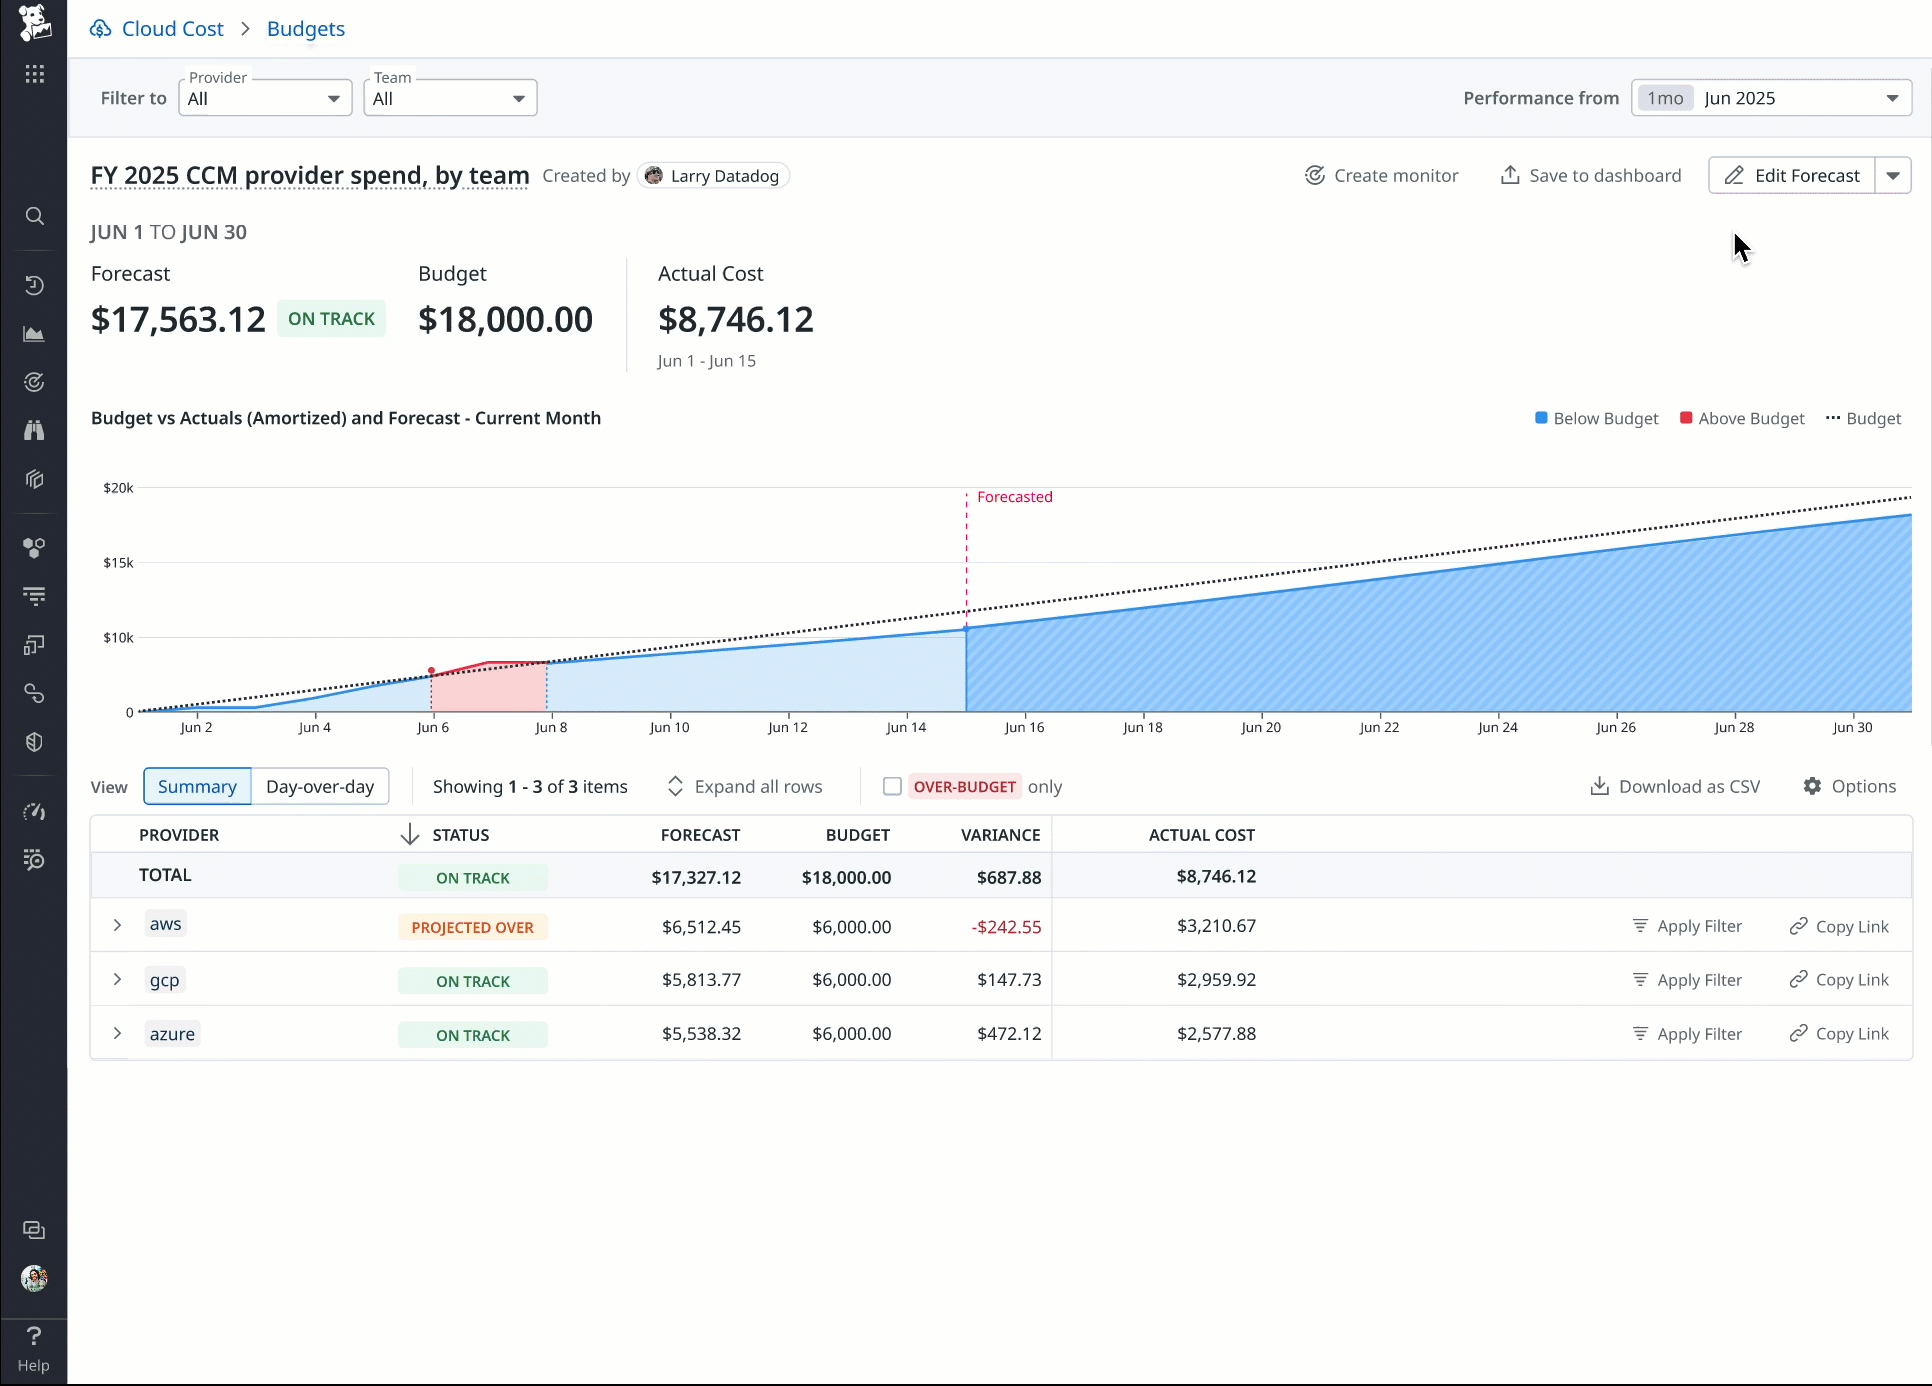Open Edit Forecast dropdown arrow

click(1893, 176)
